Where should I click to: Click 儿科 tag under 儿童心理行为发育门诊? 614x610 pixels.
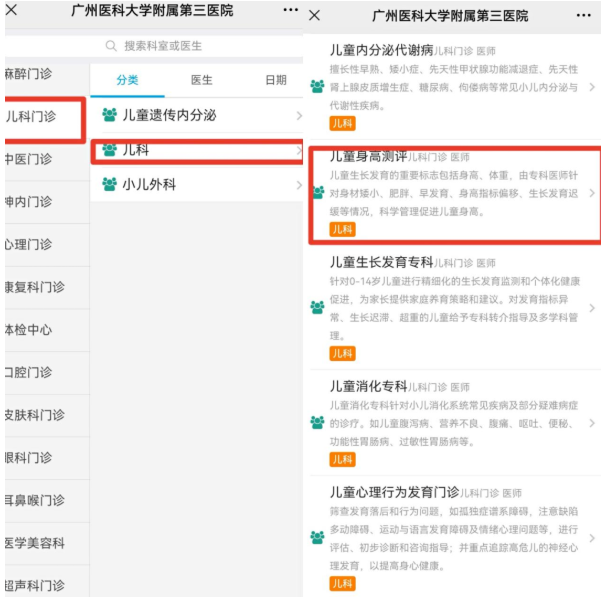342,584
